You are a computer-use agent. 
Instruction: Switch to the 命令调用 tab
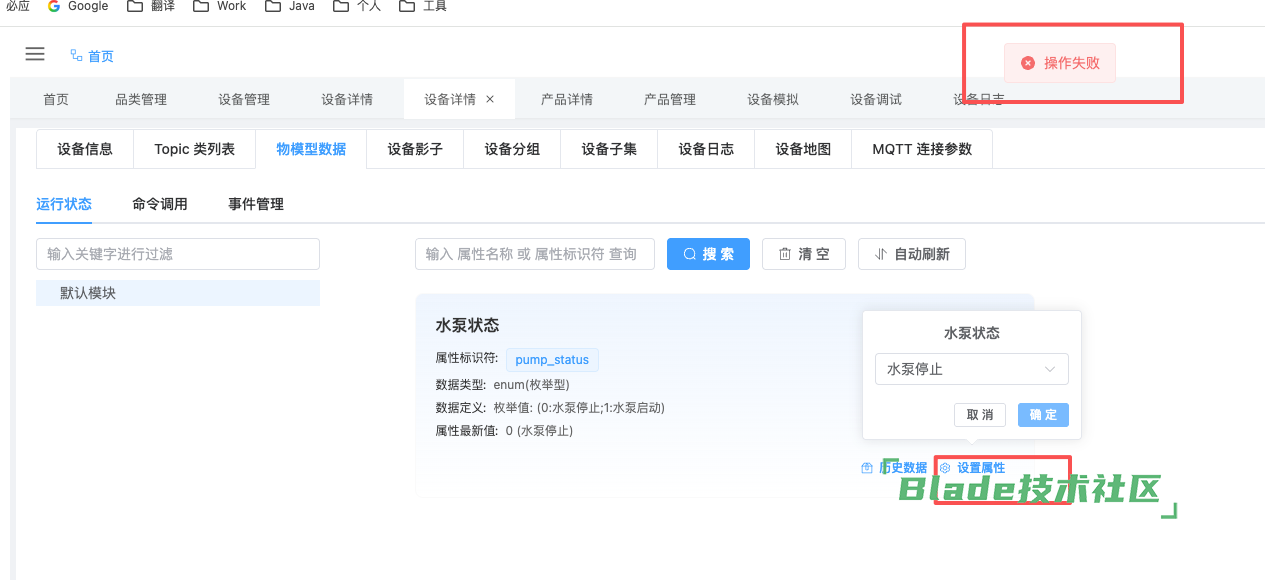(160, 204)
